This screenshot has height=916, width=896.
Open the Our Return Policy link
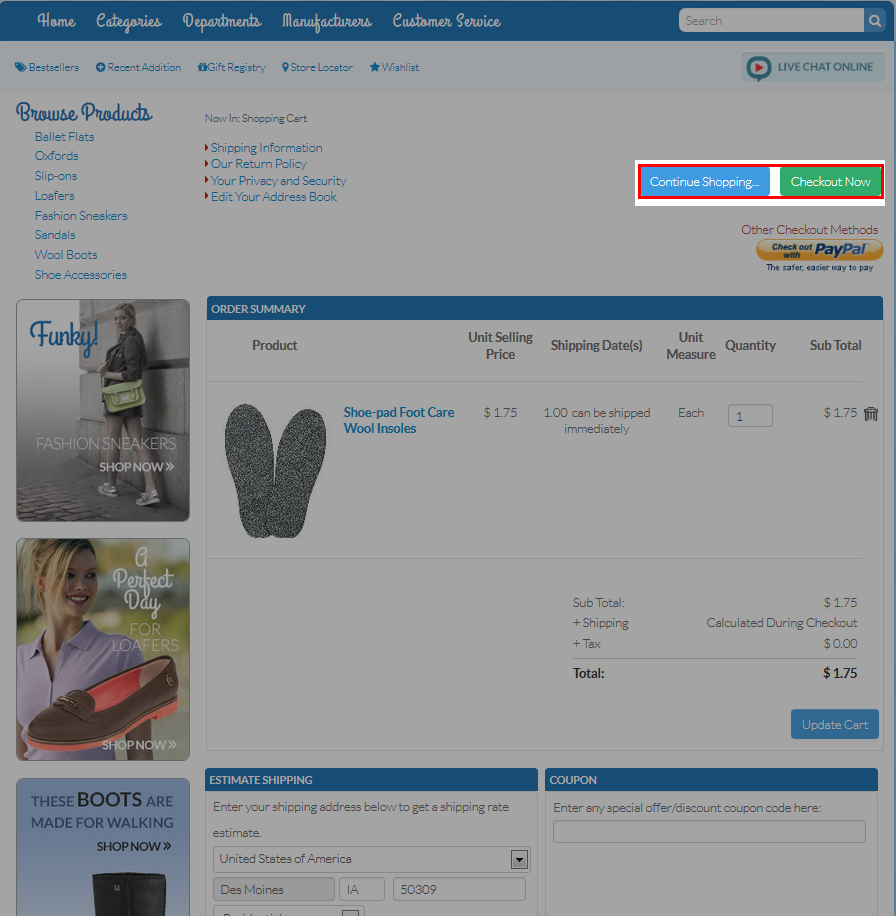(258, 164)
